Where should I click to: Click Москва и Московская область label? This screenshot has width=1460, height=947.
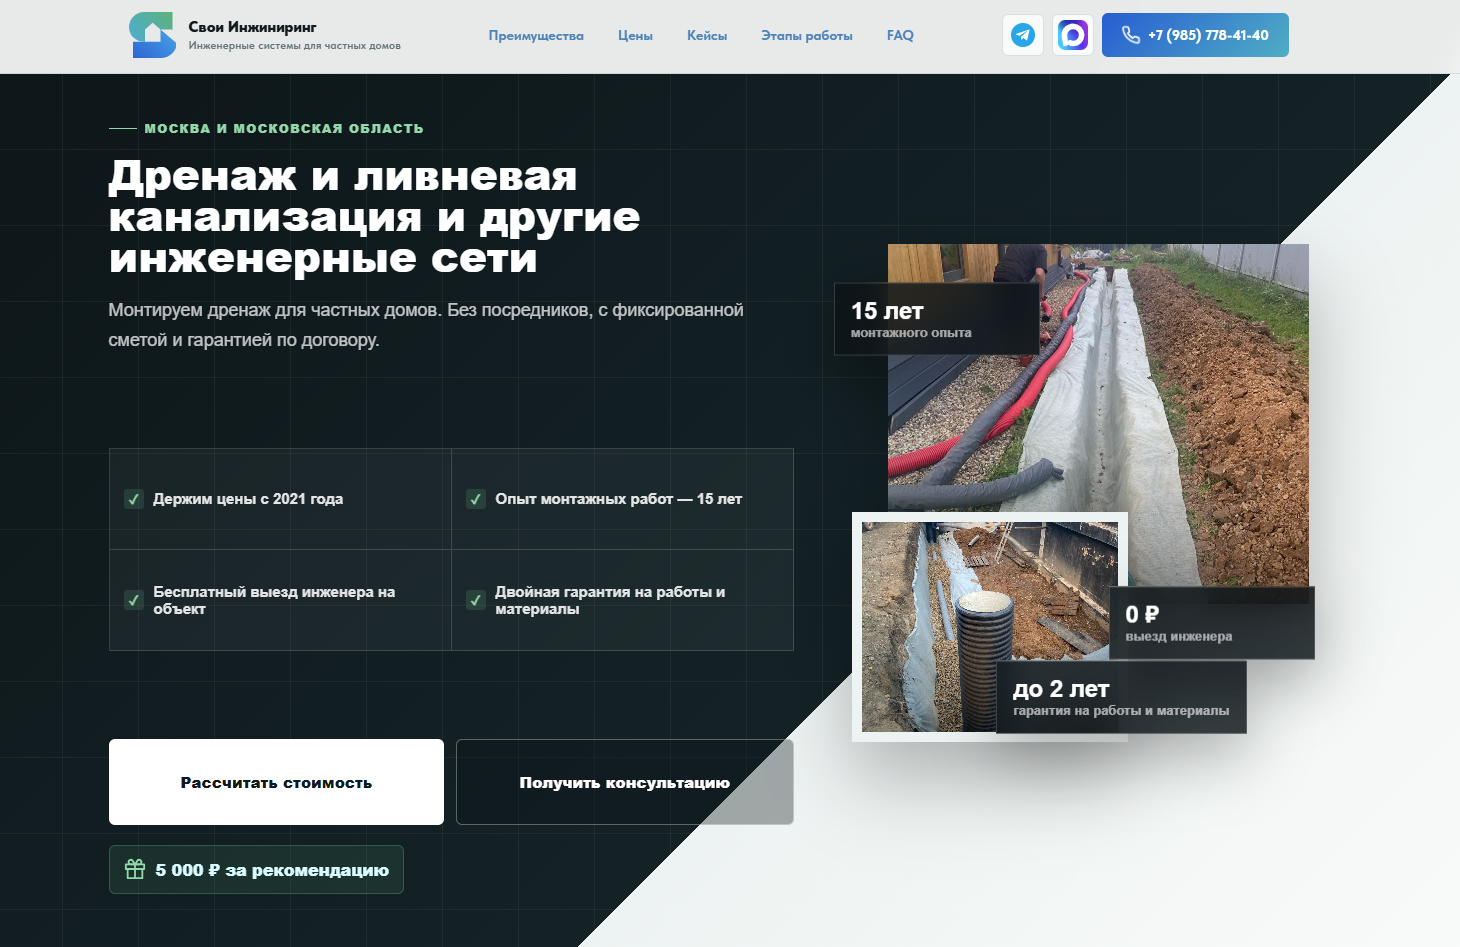[x=284, y=128]
